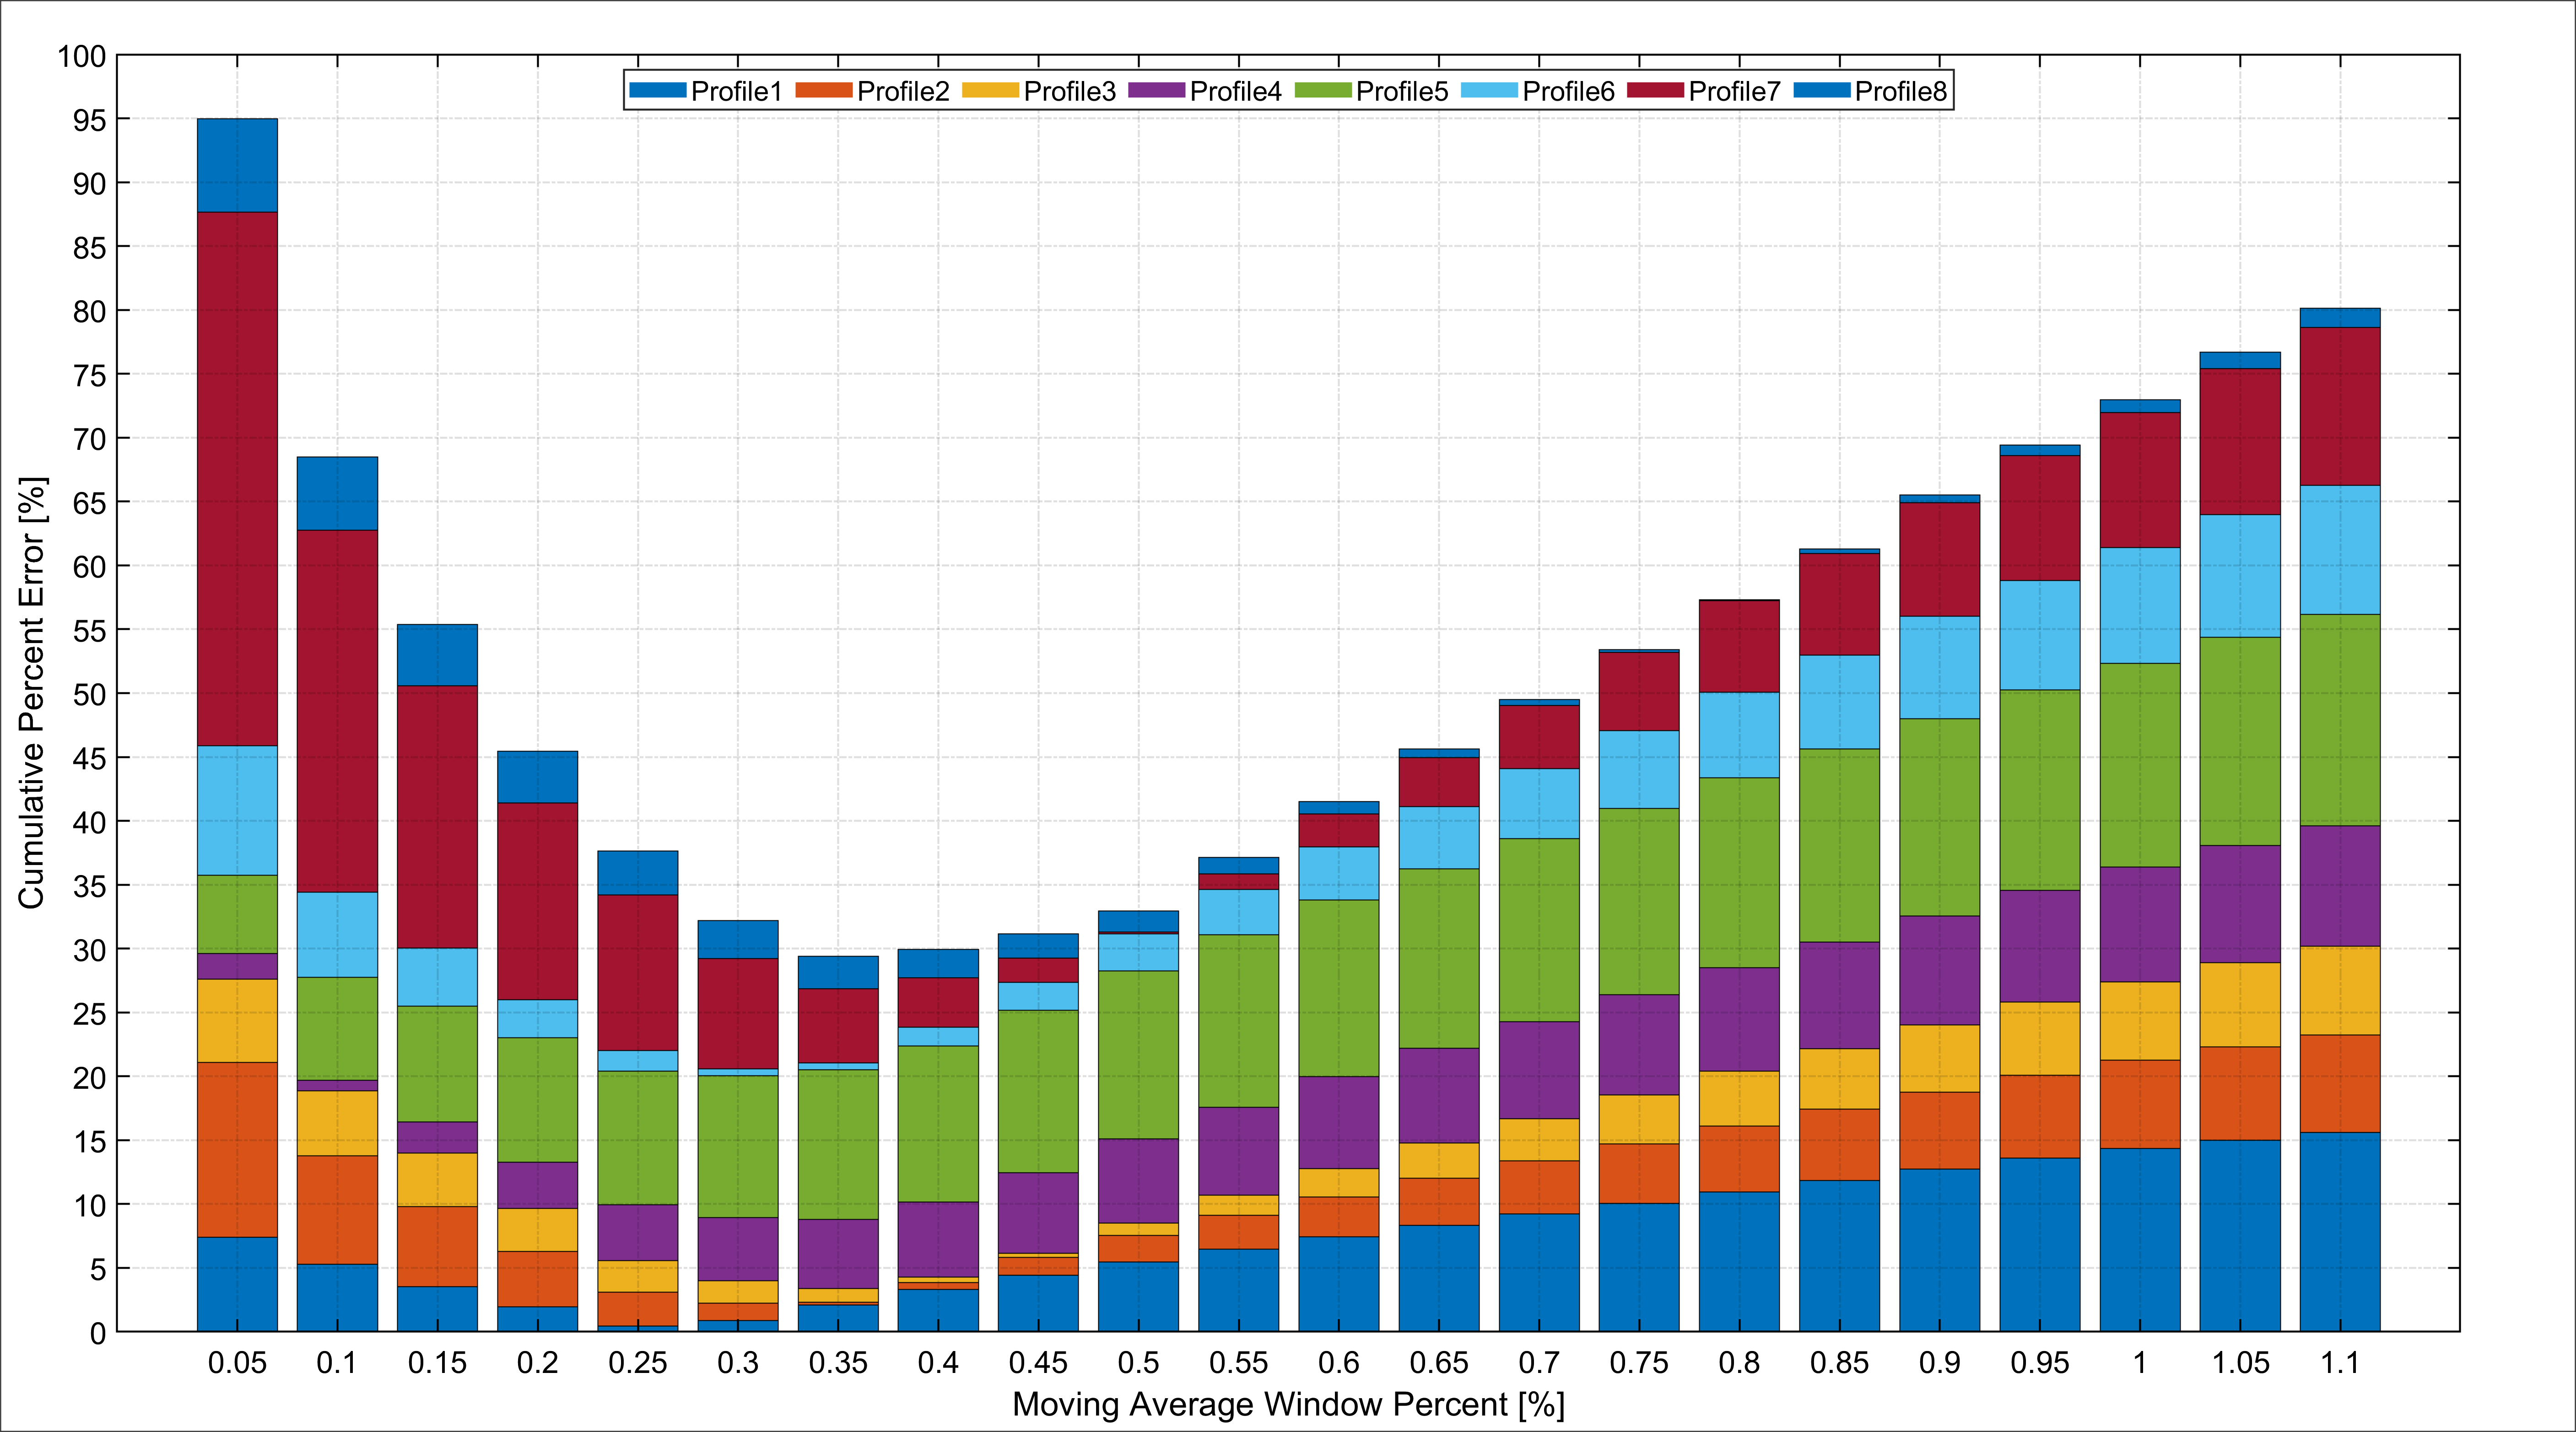2576x1432 pixels.
Task: Click the orange segment of the 0.05 bar
Action: (x=237, y=1149)
